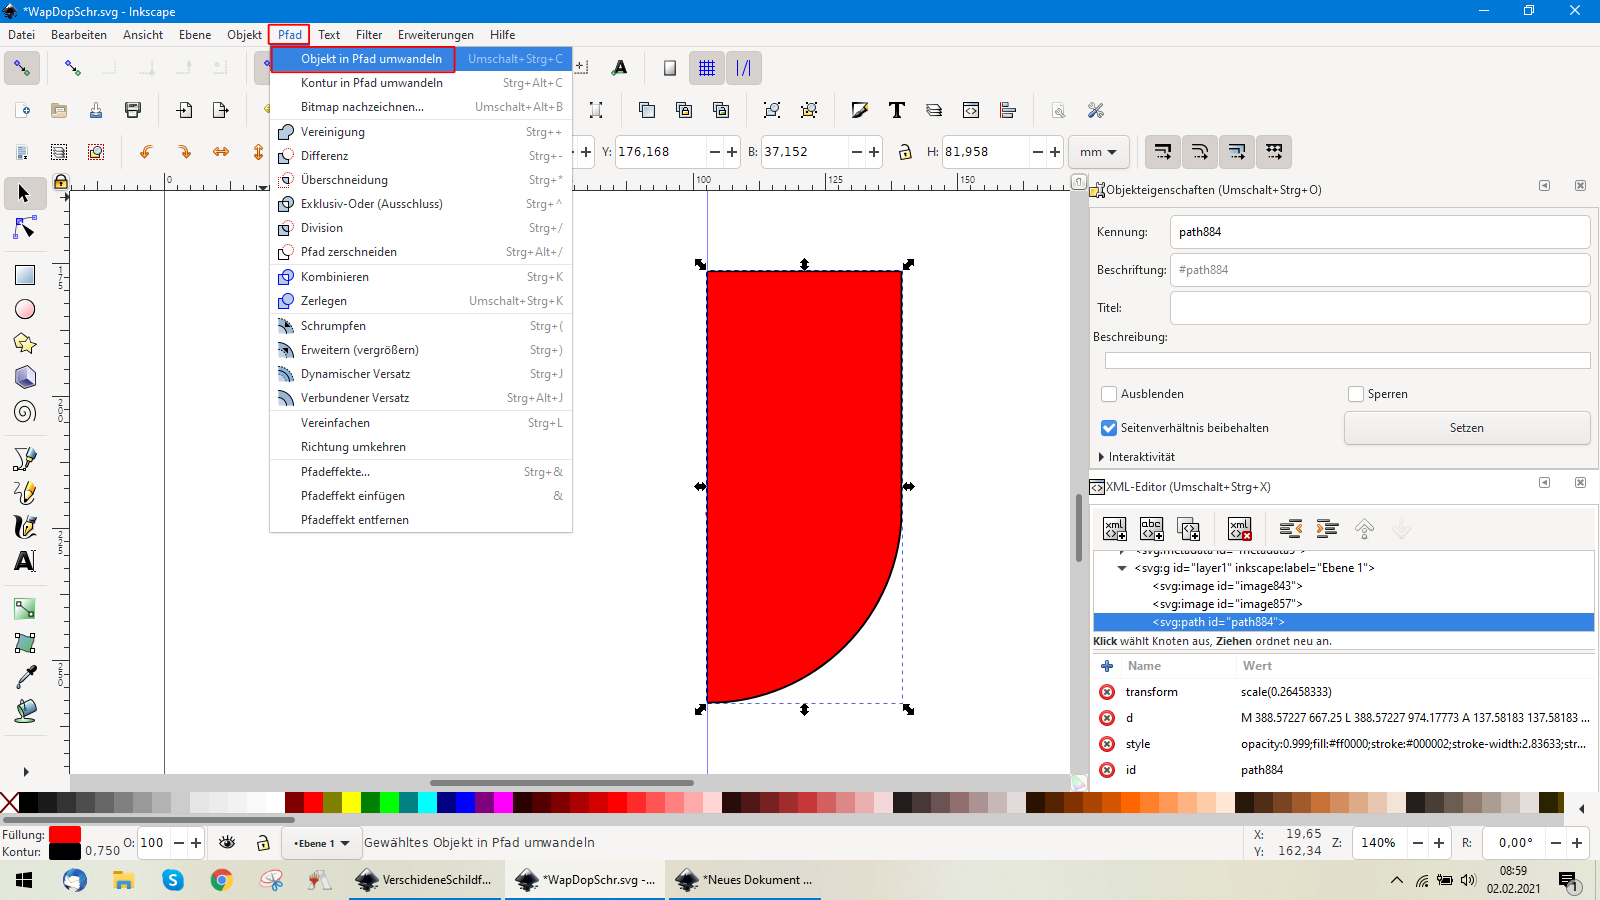
Task: Click the Kennung input field
Action: (1379, 232)
